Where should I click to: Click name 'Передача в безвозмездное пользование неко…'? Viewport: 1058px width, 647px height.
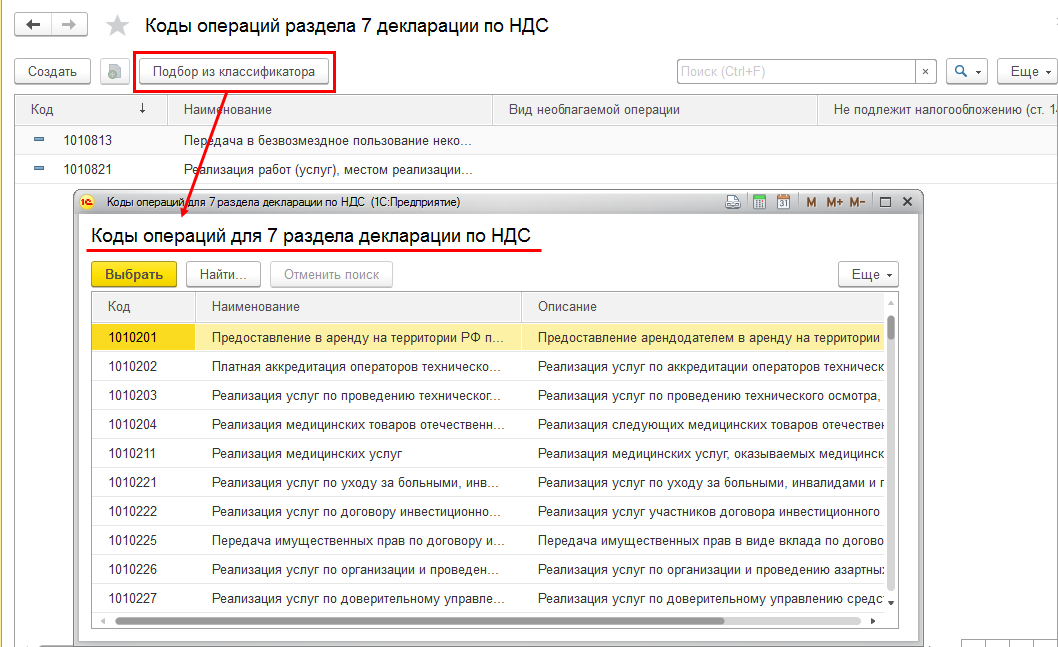(x=328, y=140)
